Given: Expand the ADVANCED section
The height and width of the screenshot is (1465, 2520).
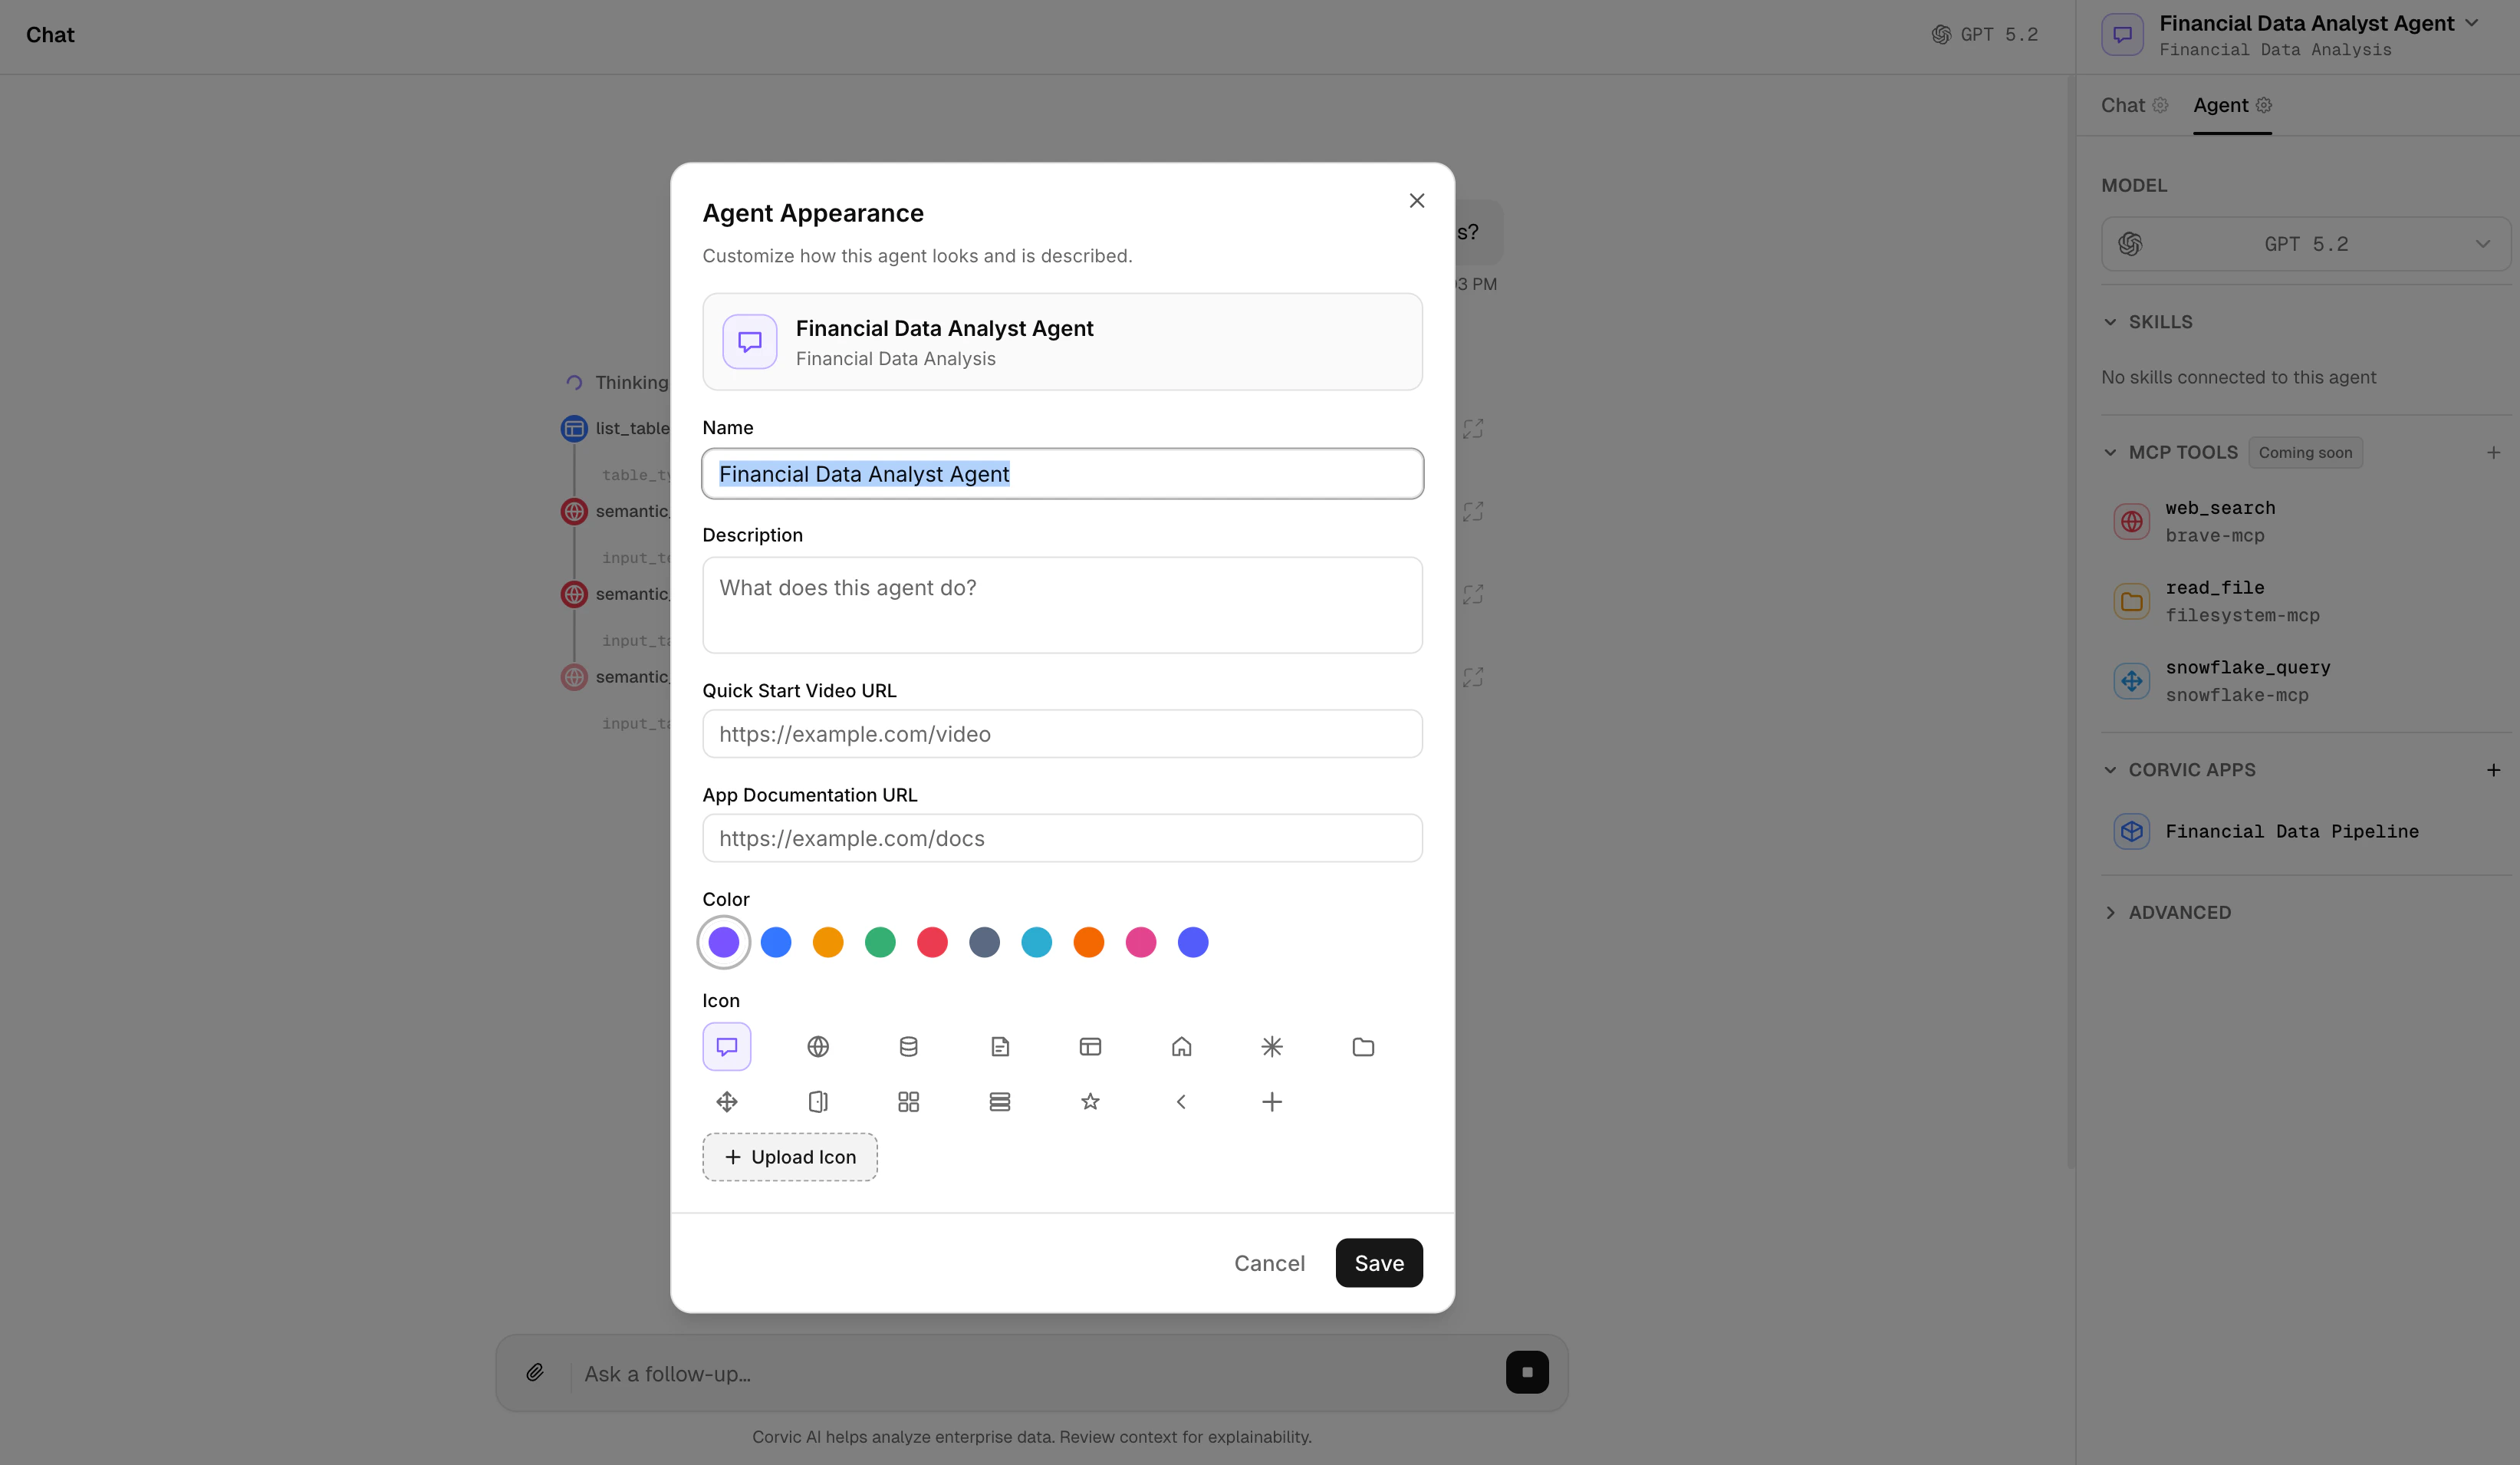Looking at the screenshot, I should [x=2110, y=911].
